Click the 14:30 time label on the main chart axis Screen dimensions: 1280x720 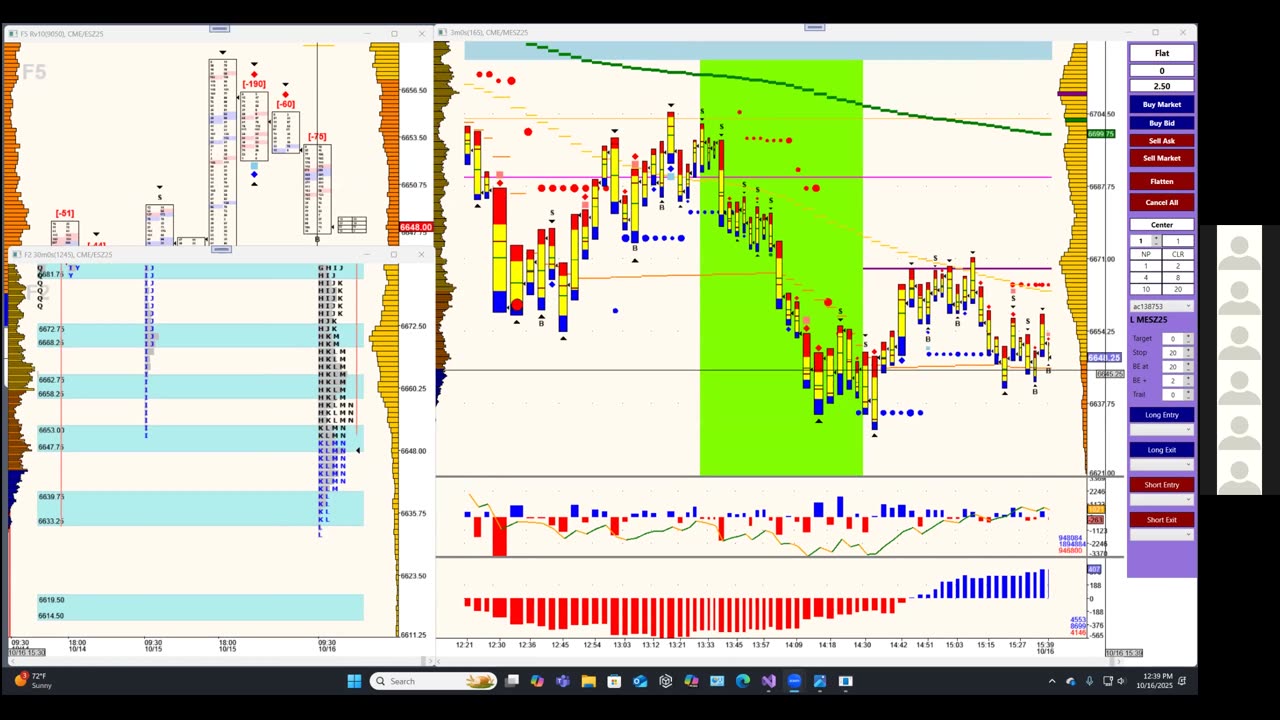(862, 645)
